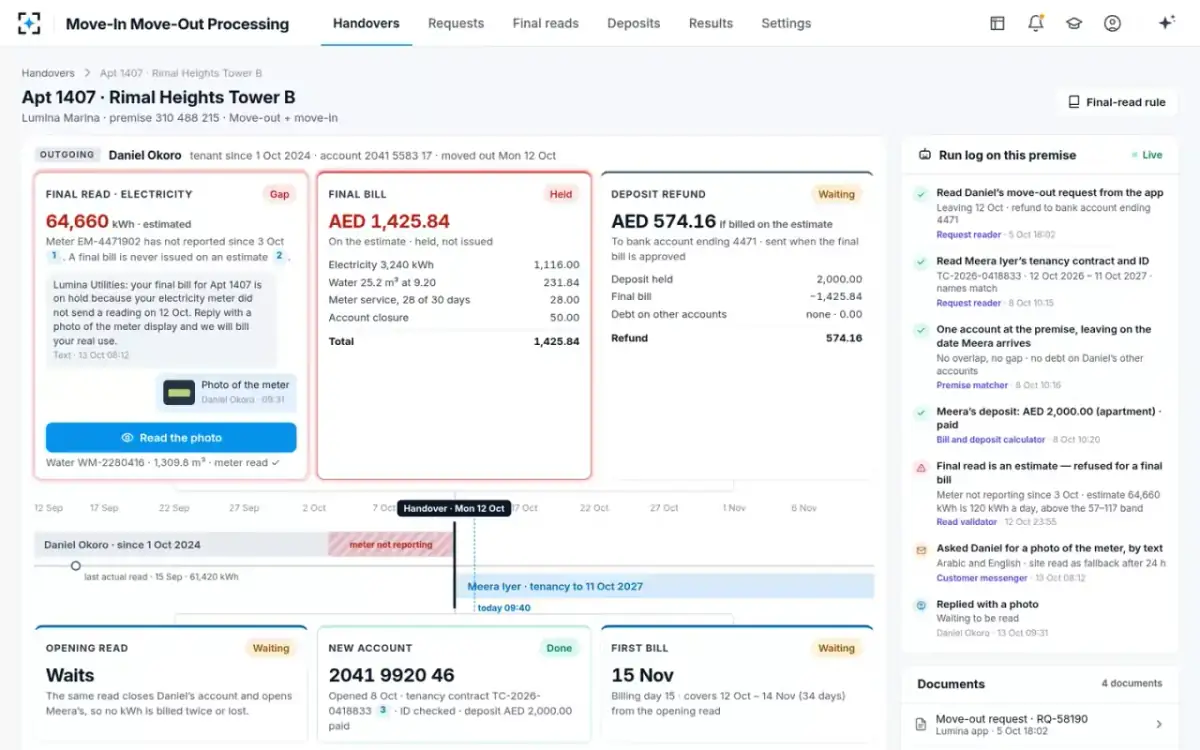Image resolution: width=1200 pixels, height=750 pixels.
Task: Click the Held badge on Final Bill card
Action: (561, 194)
